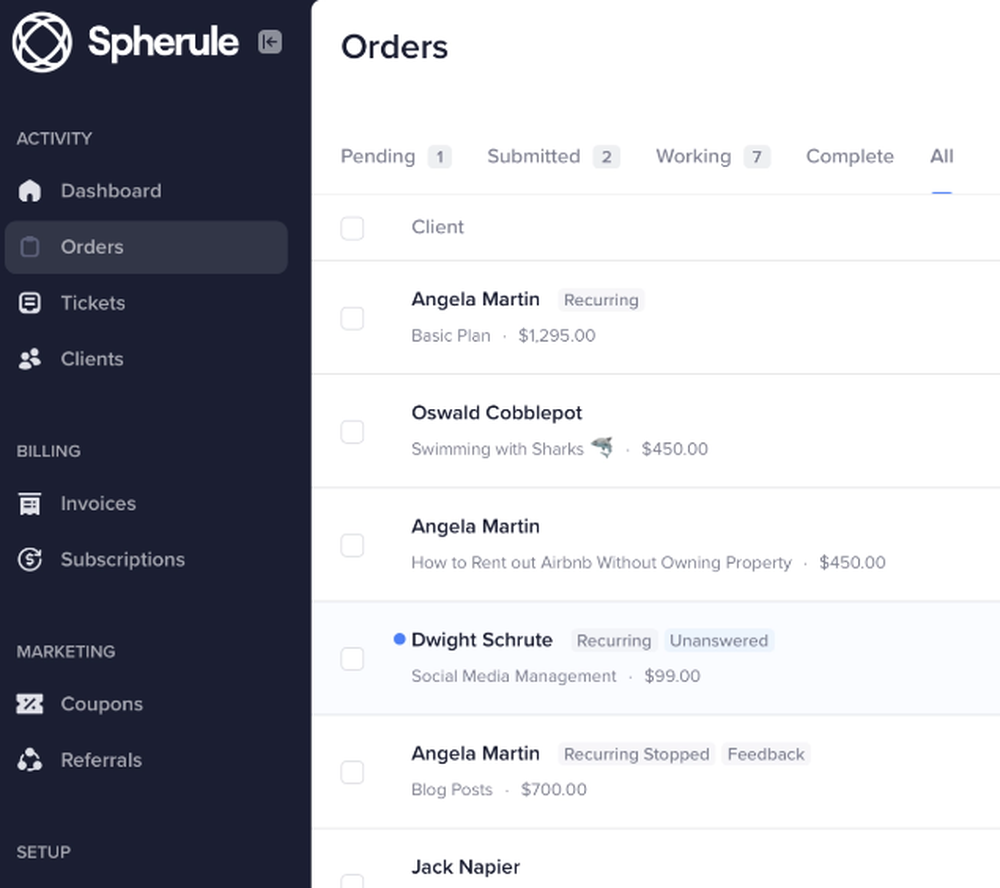Check the select-all checkbox in the Client header
This screenshot has width=1000, height=888.
(x=352, y=228)
